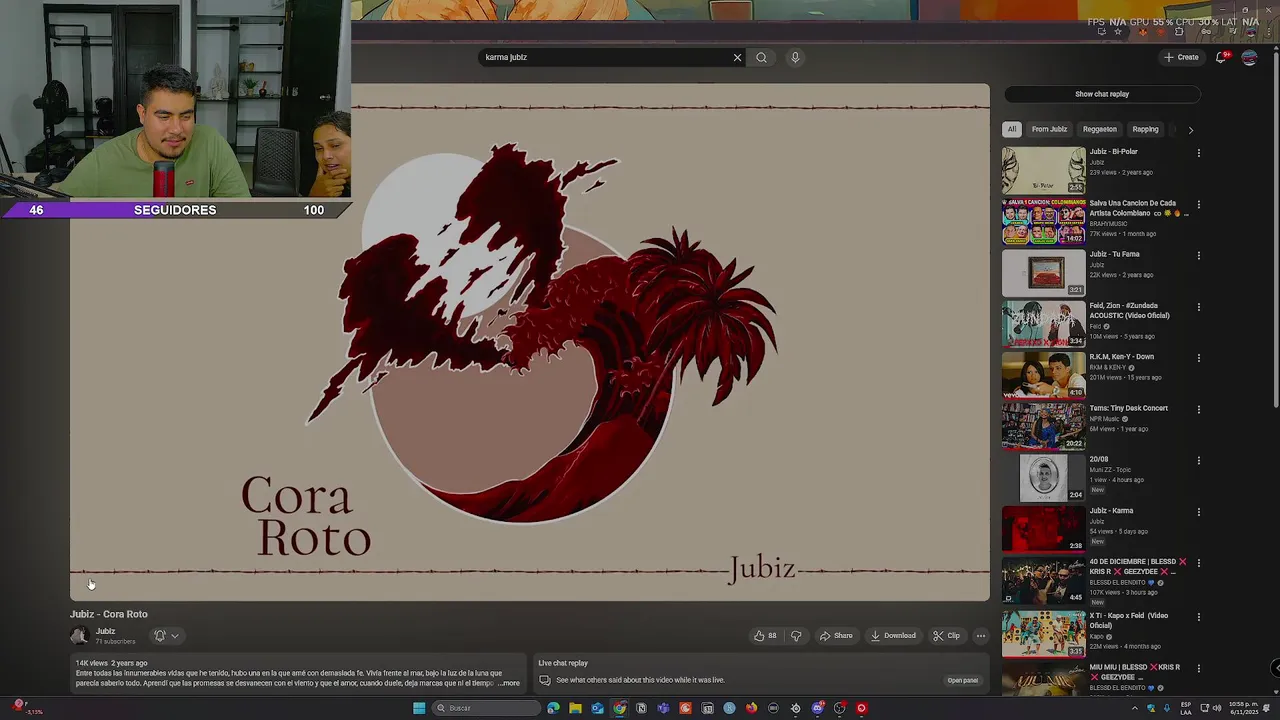Image resolution: width=1280 pixels, height=720 pixels.
Task: Select the Reggaeton filter chip
Action: click(x=1099, y=129)
